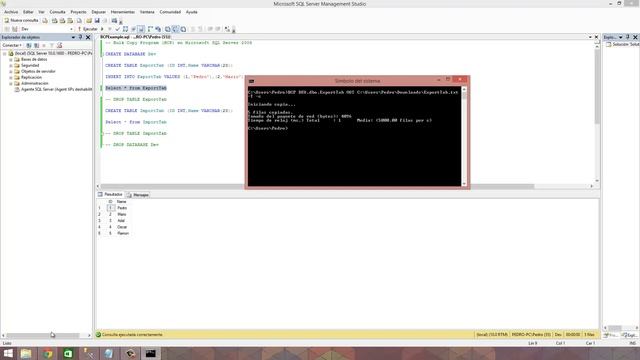Viewport: 640px width, 360px height.
Task: Toggle include client statistics
Action: [158, 29]
